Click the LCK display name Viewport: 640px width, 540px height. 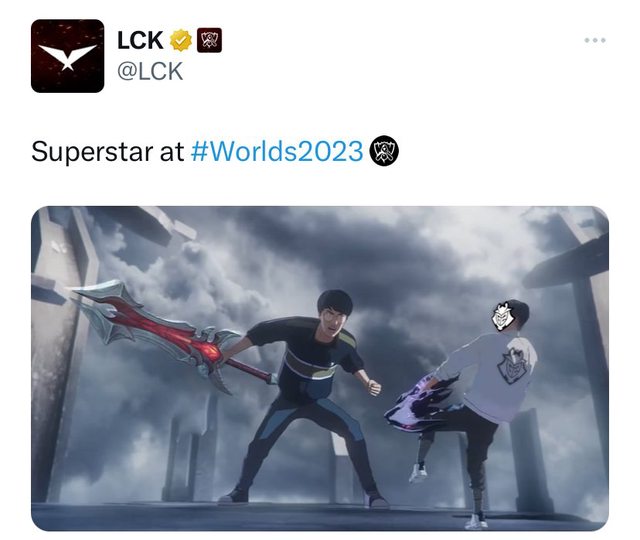pyautogui.click(x=140, y=40)
